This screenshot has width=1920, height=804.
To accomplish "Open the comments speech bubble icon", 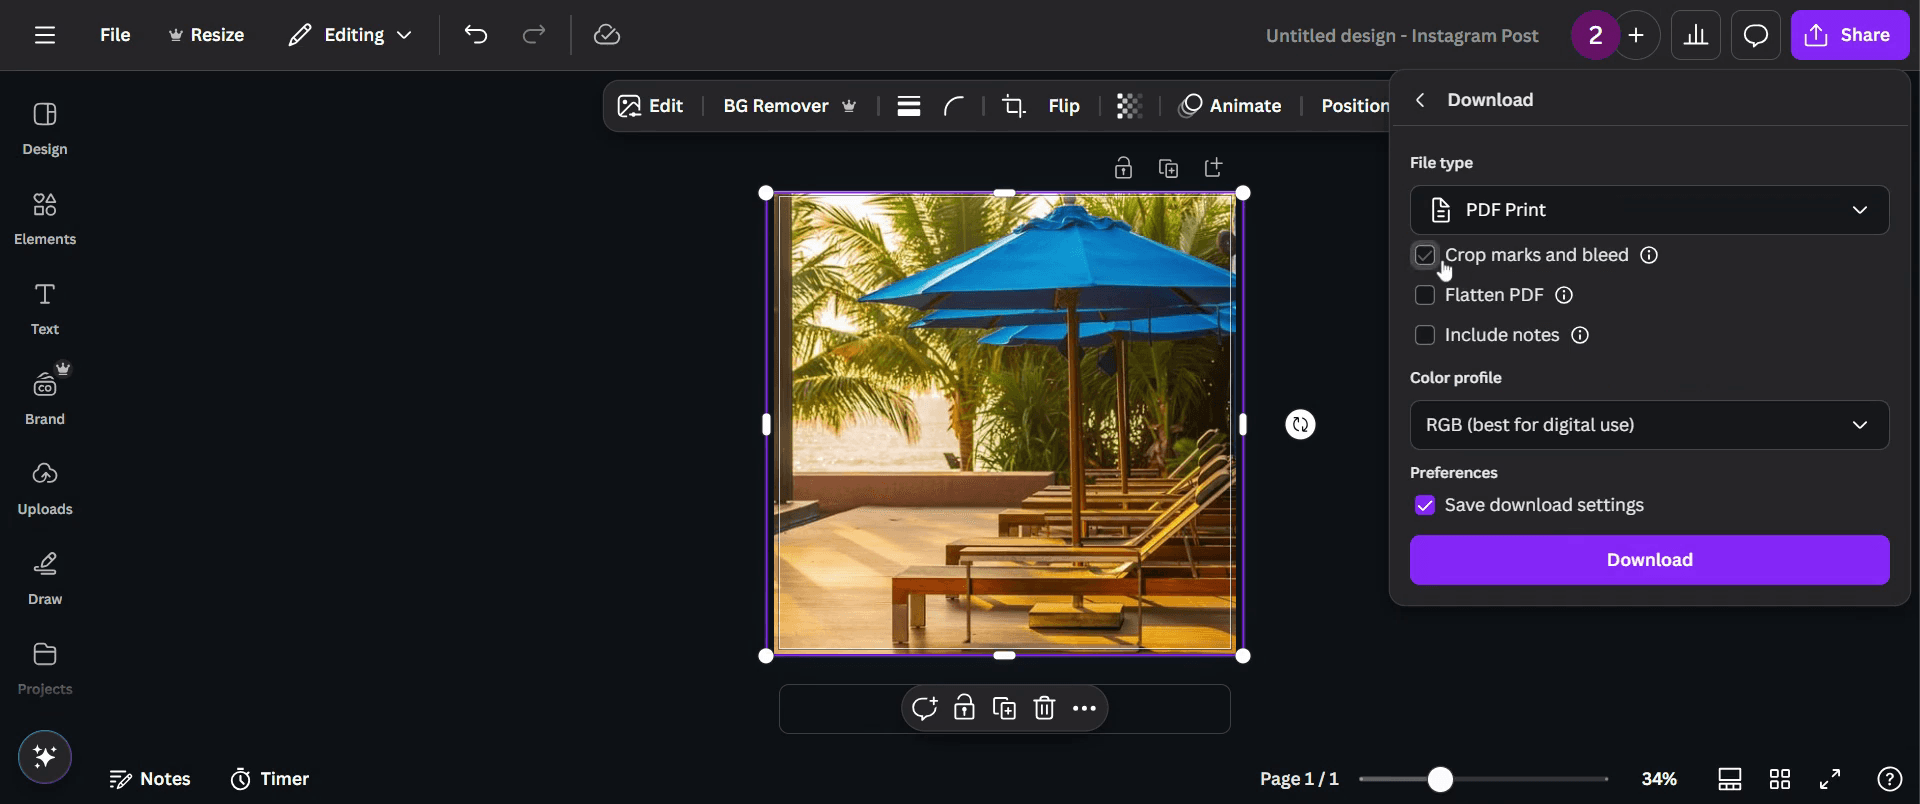I will point(1756,36).
